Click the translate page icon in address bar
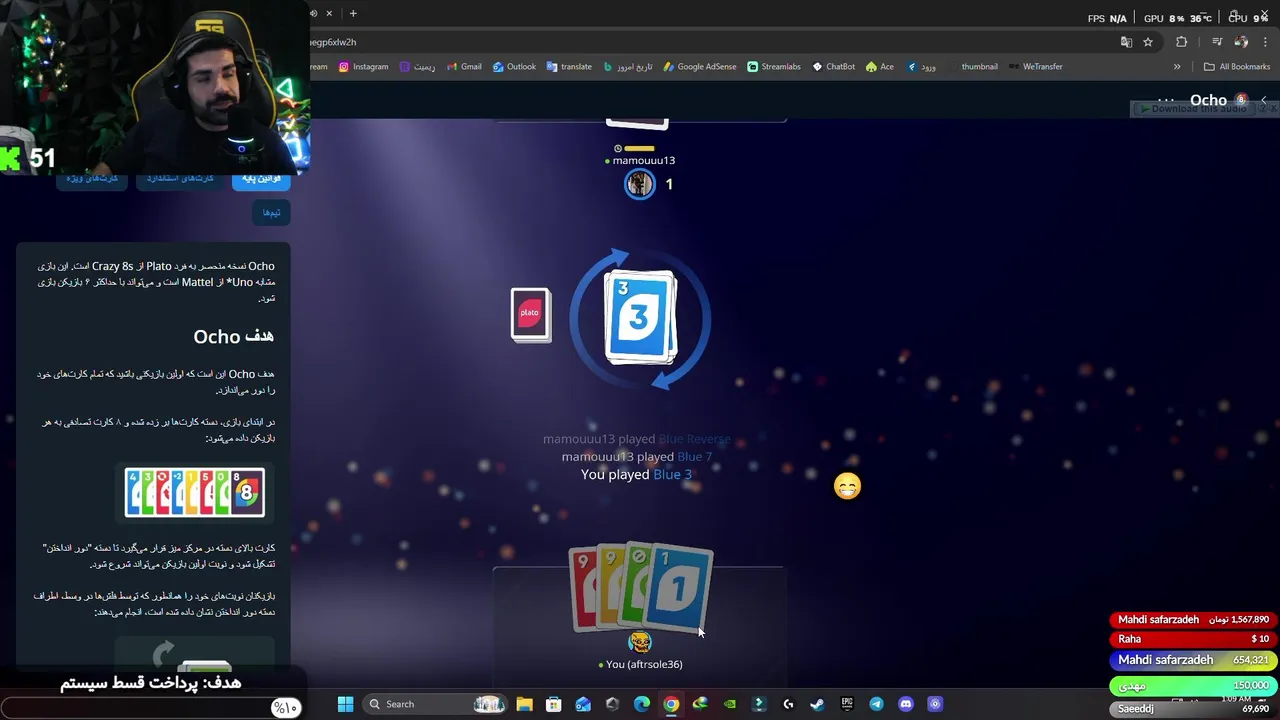The image size is (1280, 720). coord(1126,42)
